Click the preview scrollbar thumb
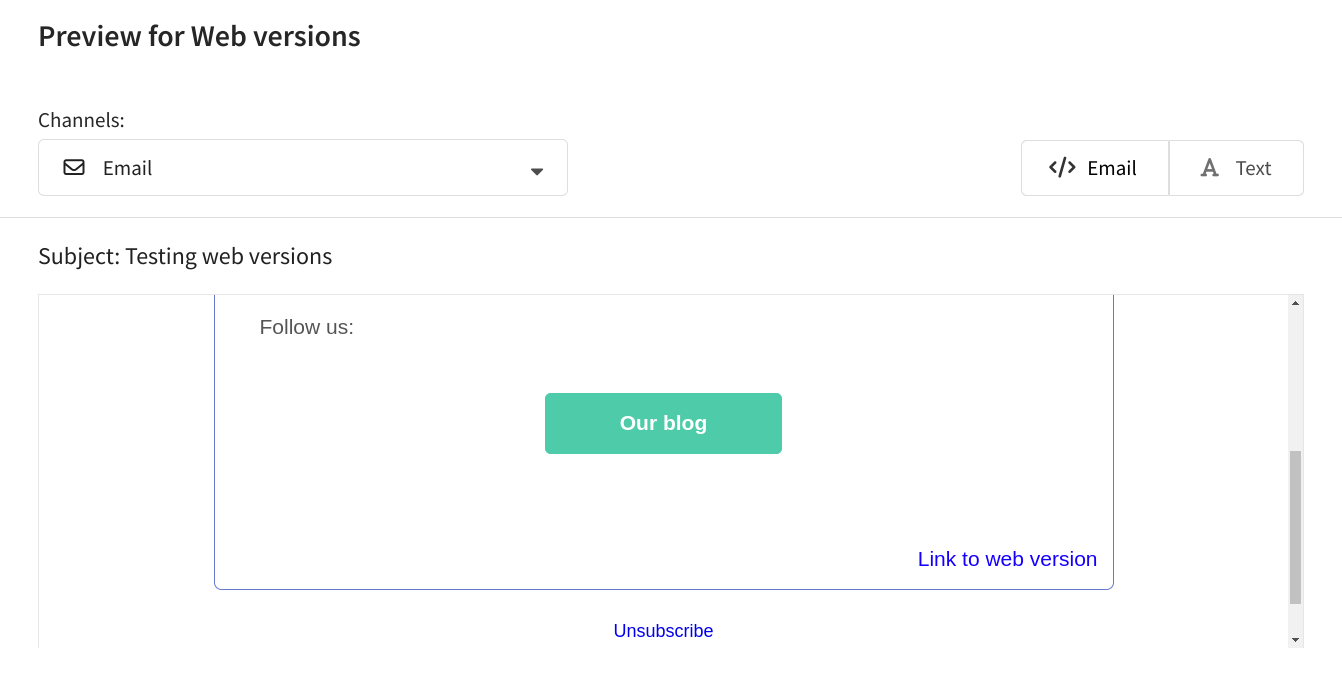The image size is (1342, 696). 1295,527
